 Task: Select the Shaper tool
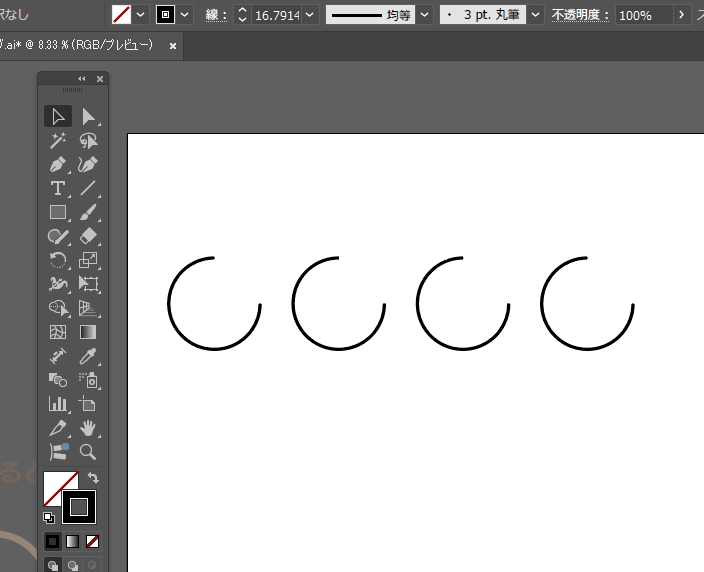pos(58,236)
